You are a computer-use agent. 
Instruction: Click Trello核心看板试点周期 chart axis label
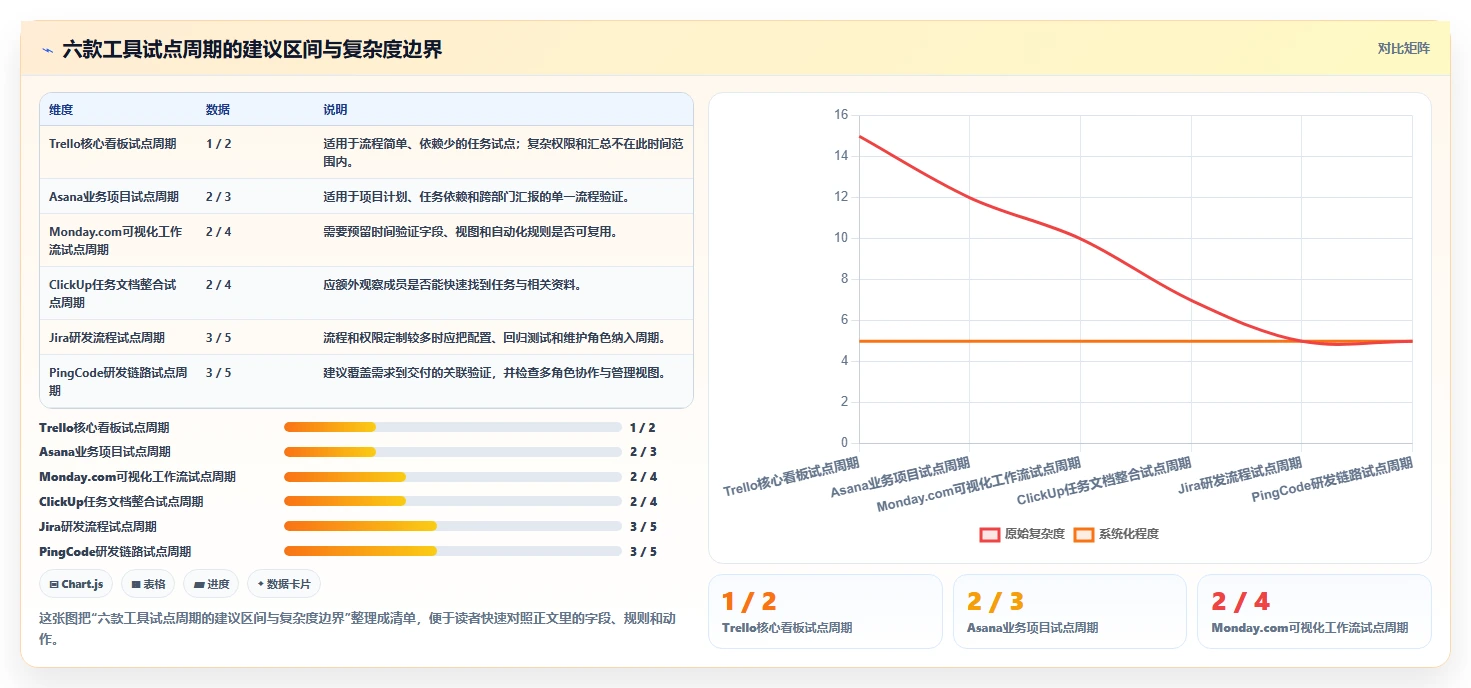(791, 476)
